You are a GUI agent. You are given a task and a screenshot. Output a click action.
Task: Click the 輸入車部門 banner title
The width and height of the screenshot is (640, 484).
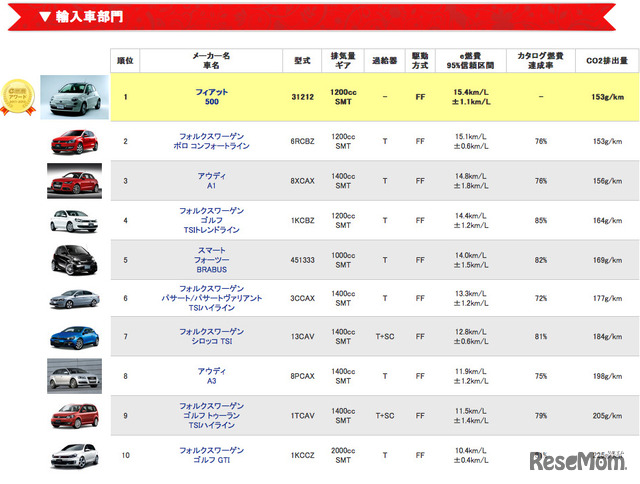(89, 17)
